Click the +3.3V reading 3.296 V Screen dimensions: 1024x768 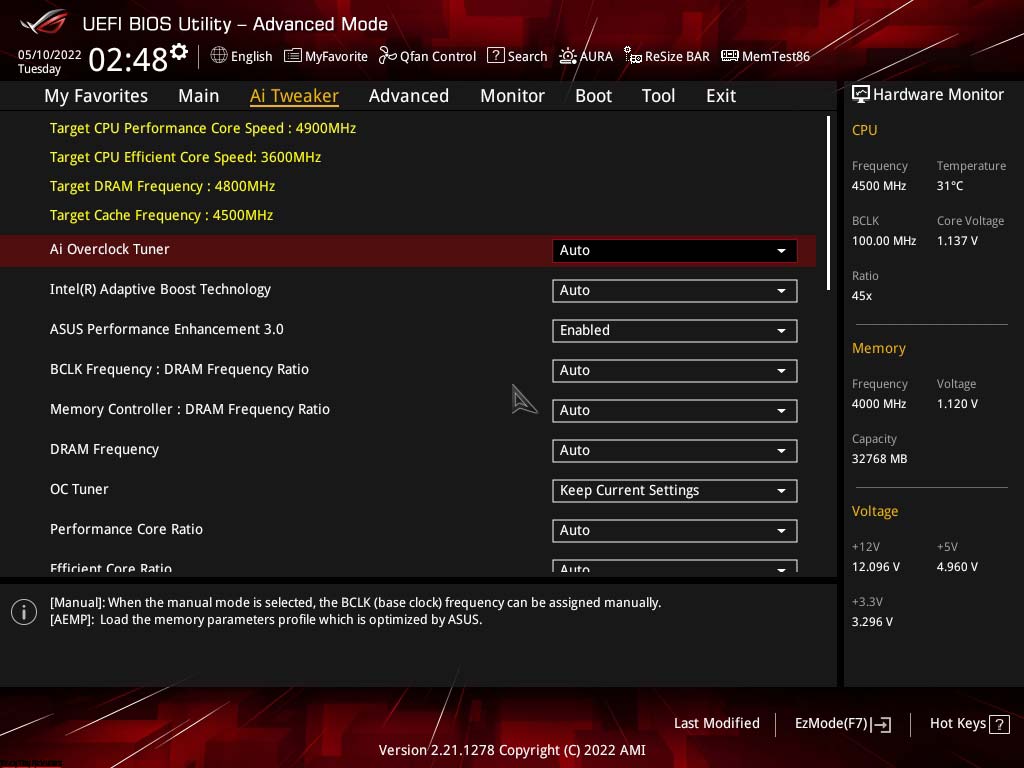872,622
